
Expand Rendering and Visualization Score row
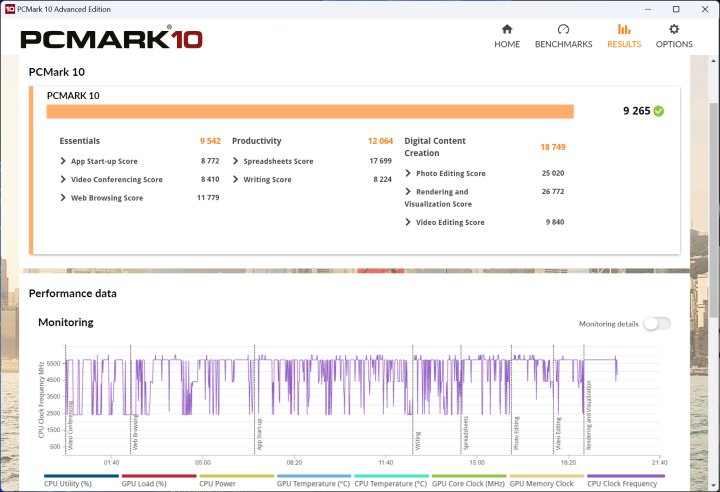click(408, 192)
